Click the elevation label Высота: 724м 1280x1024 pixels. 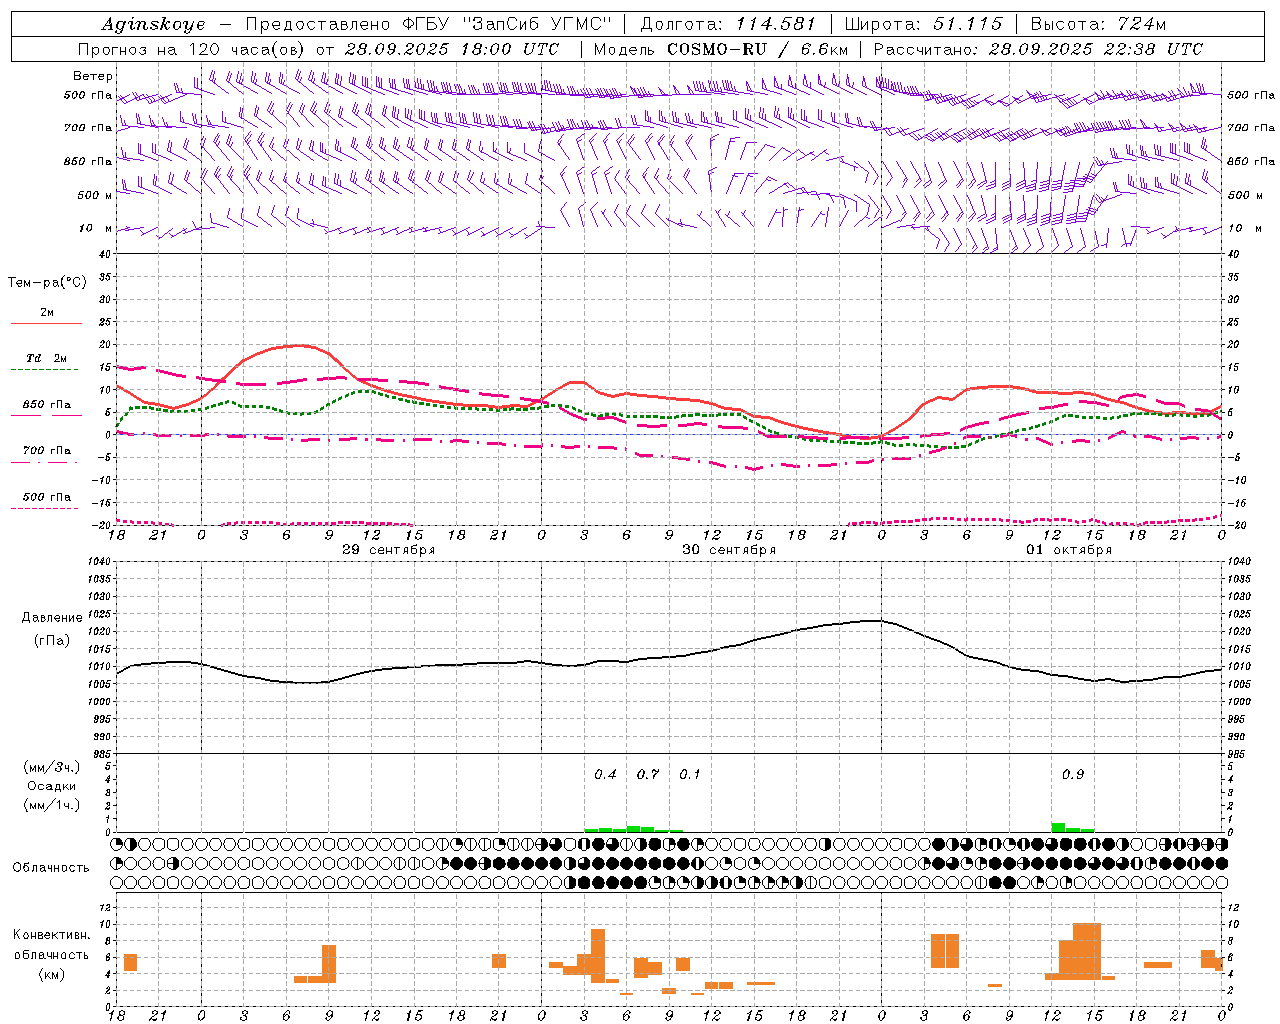coord(1098,23)
